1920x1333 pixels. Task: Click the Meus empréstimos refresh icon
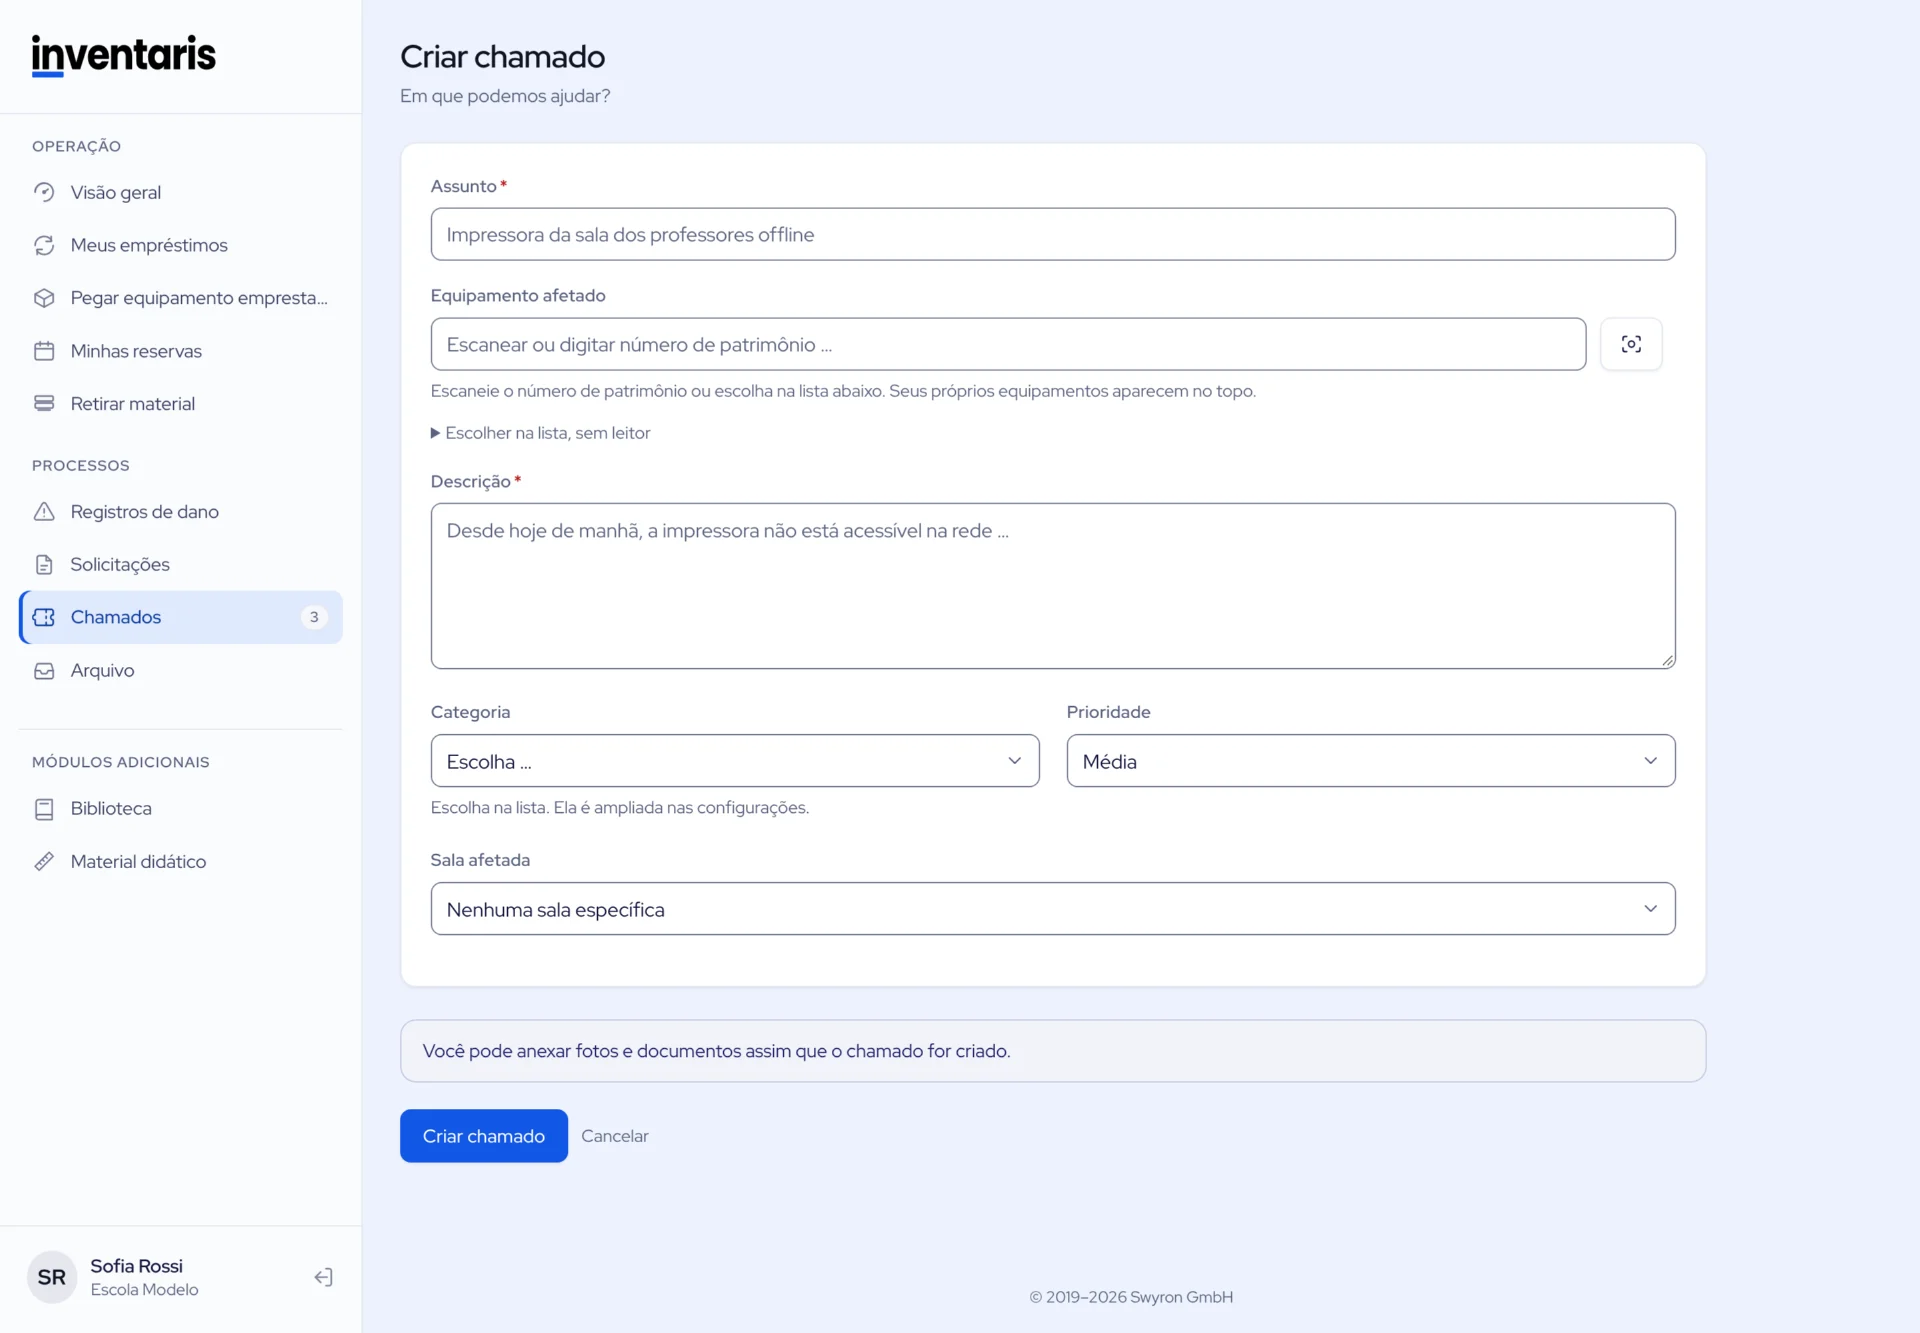(44, 245)
